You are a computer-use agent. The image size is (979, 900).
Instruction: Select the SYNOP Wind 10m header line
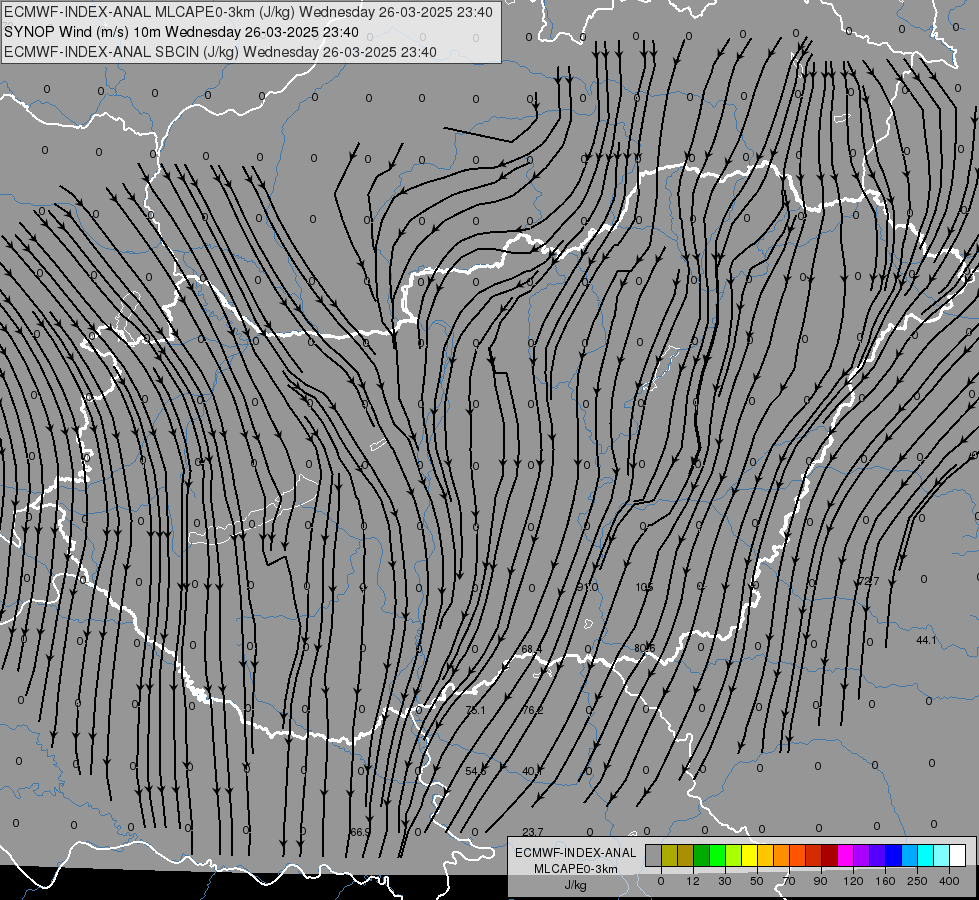[181, 32]
